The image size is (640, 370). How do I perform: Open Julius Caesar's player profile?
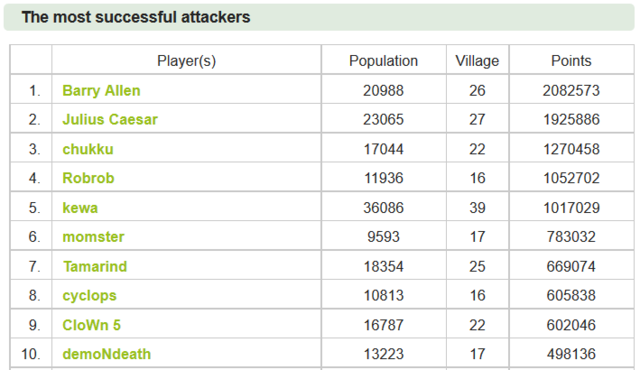[x=110, y=119]
